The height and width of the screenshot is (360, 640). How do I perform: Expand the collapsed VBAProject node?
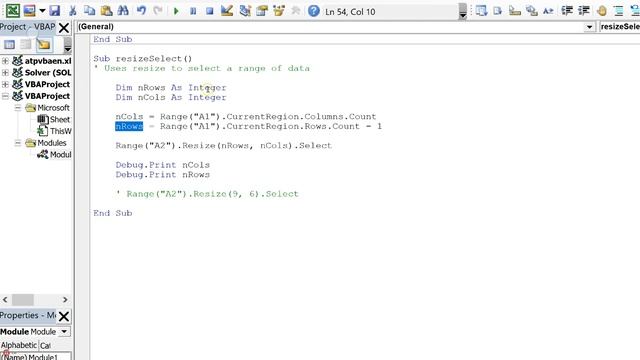(x=5, y=84)
